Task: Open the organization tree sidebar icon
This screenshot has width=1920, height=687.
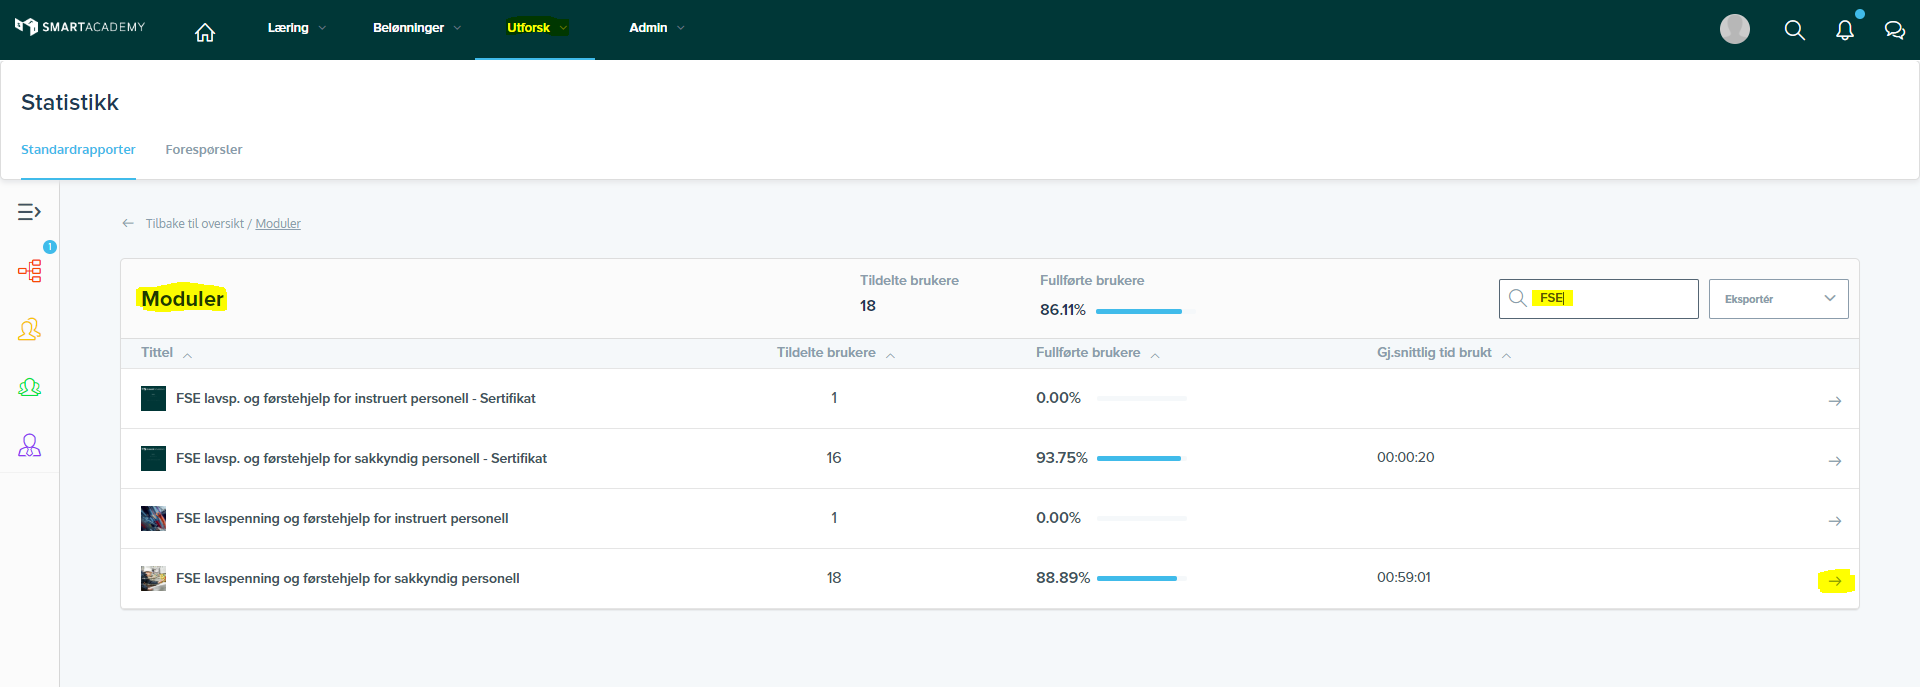Action: tap(30, 271)
